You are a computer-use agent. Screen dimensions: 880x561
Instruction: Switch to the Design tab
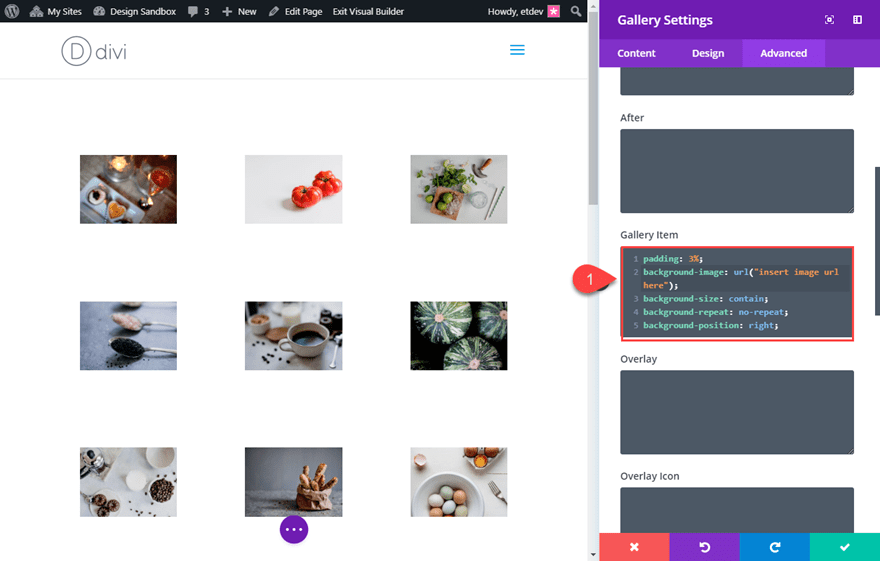click(x=708, y=53)
